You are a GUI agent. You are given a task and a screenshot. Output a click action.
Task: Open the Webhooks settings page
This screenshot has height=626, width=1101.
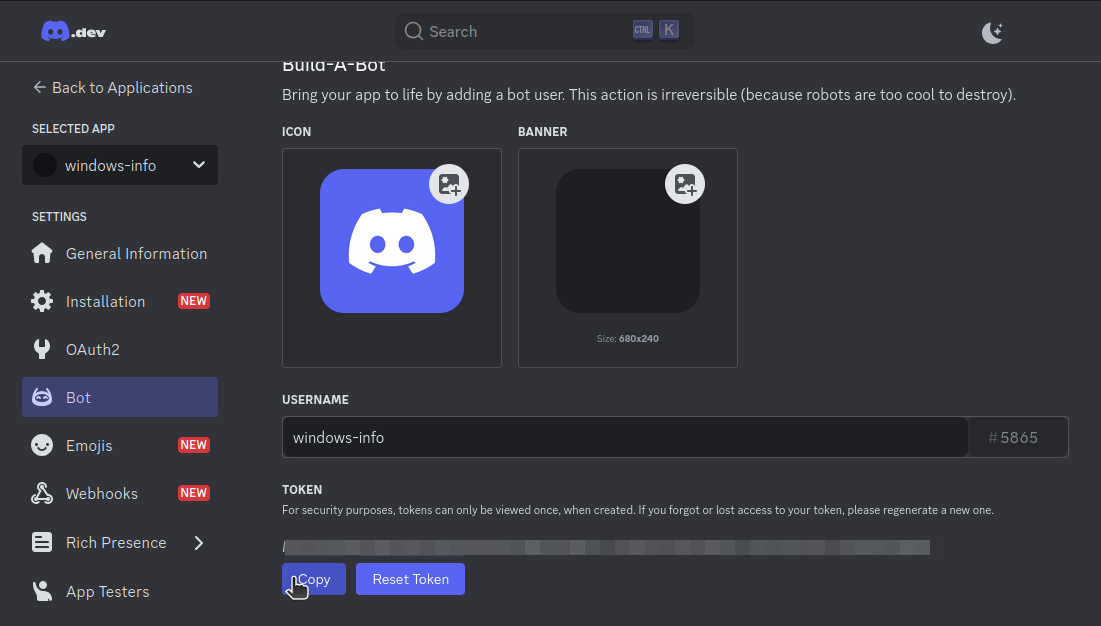(120, 493)
